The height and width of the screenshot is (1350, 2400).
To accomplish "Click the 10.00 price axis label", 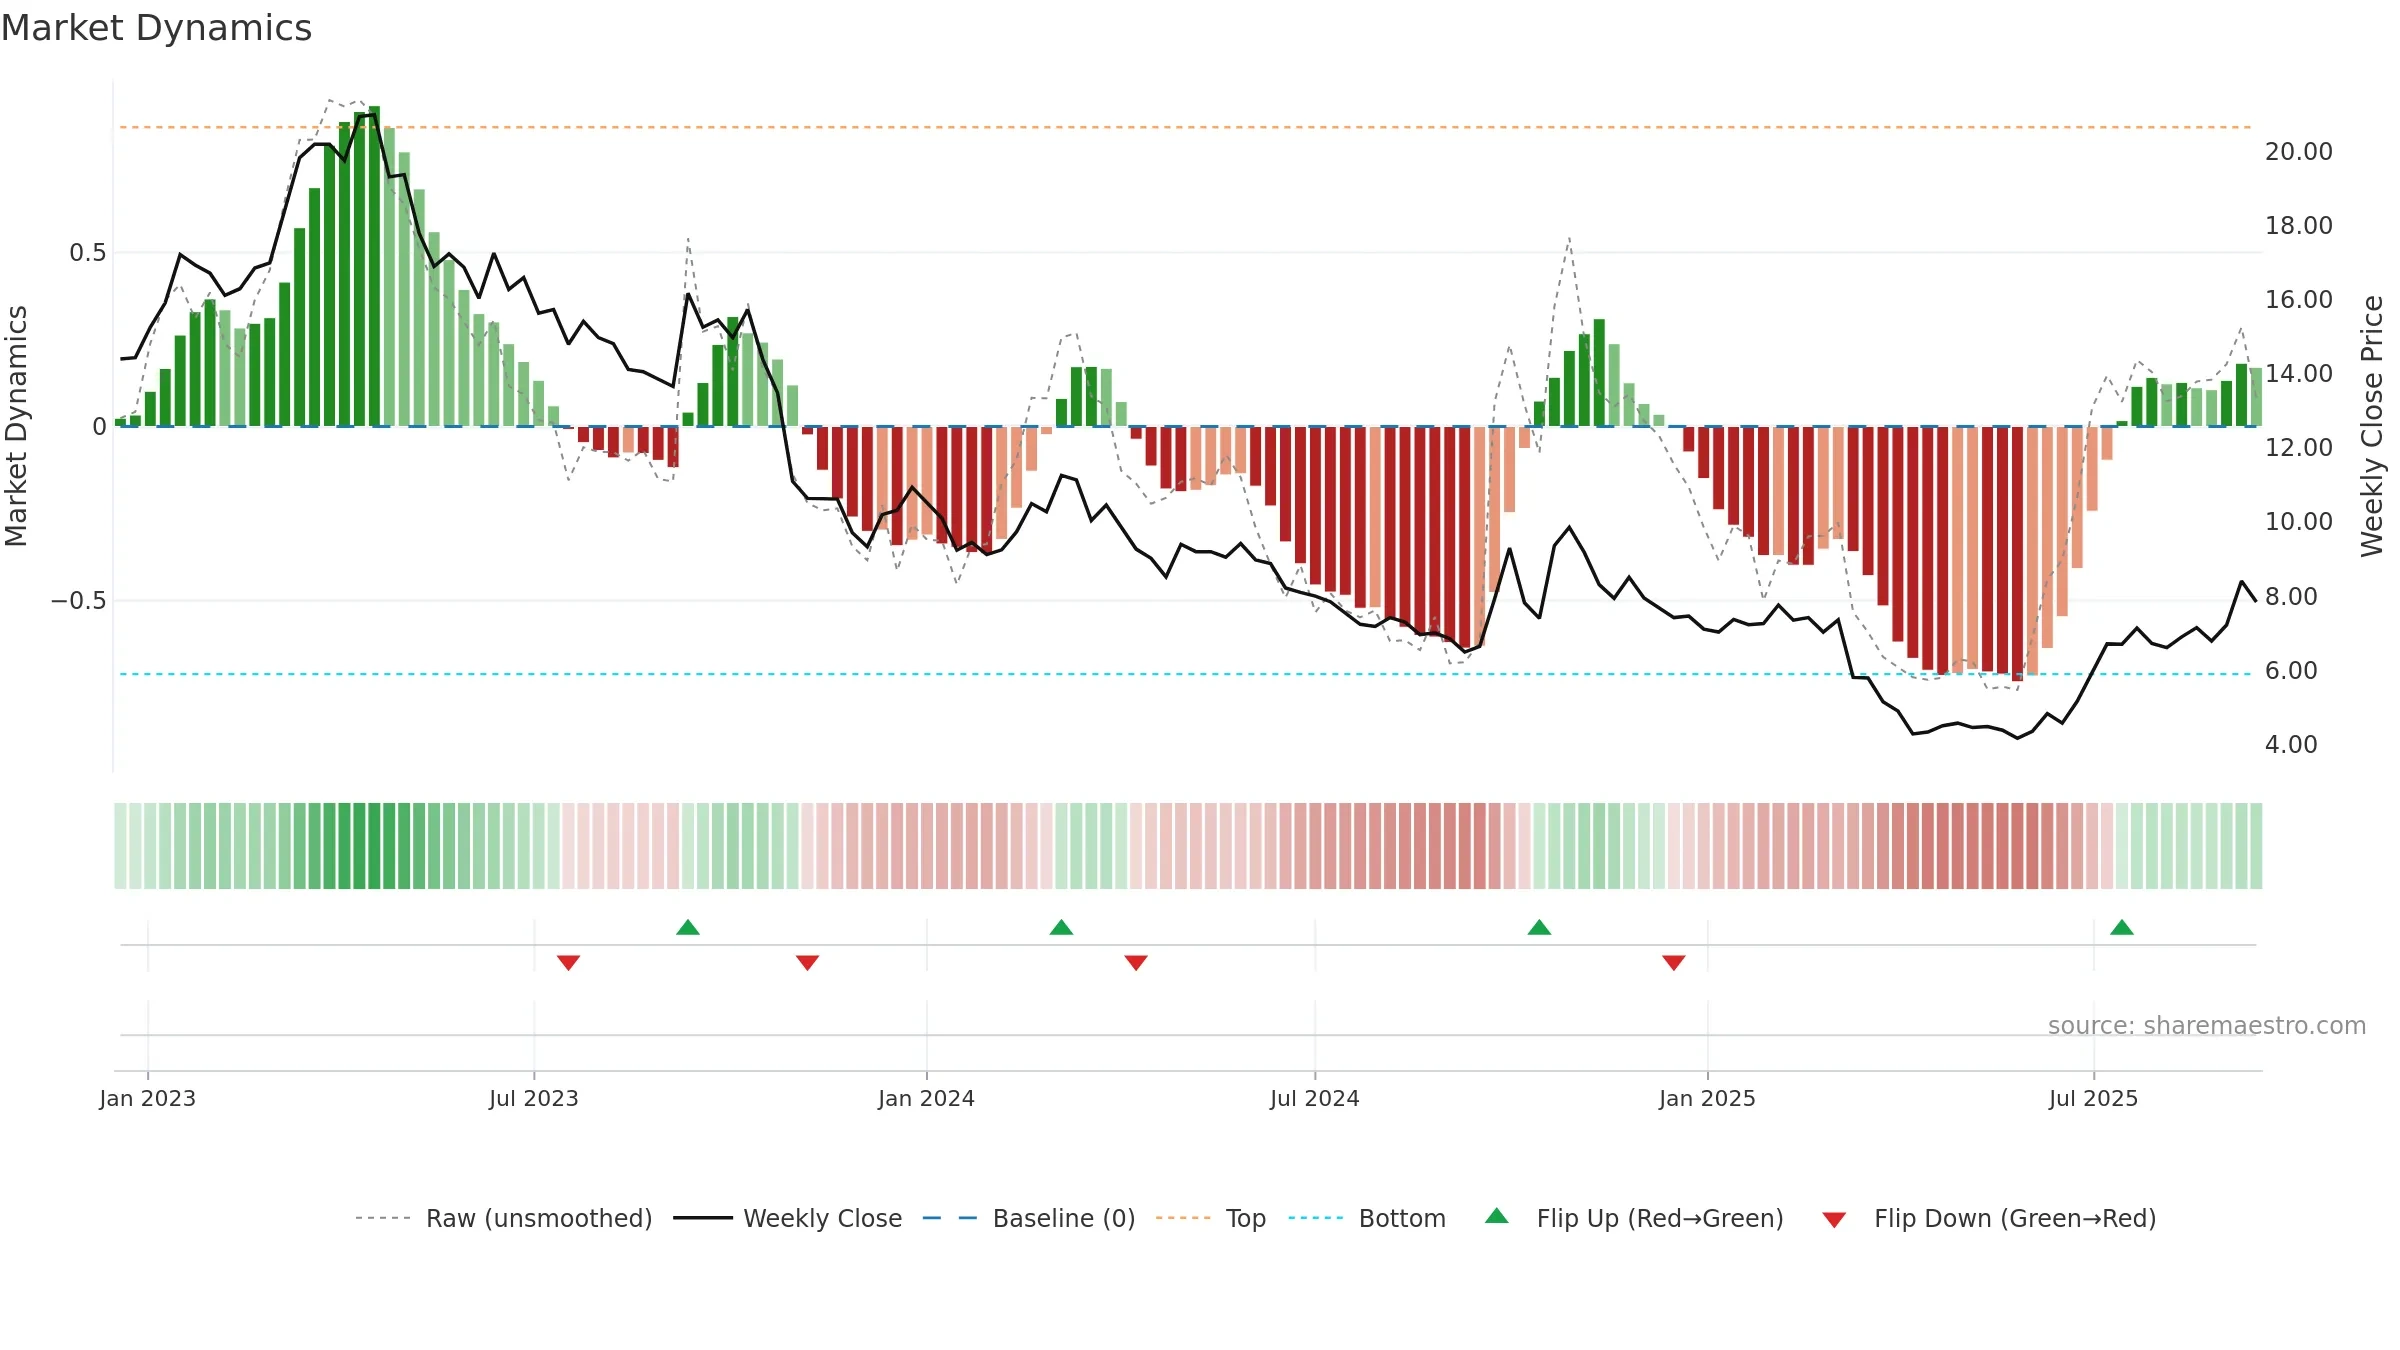I will [x=2299, y=522].
